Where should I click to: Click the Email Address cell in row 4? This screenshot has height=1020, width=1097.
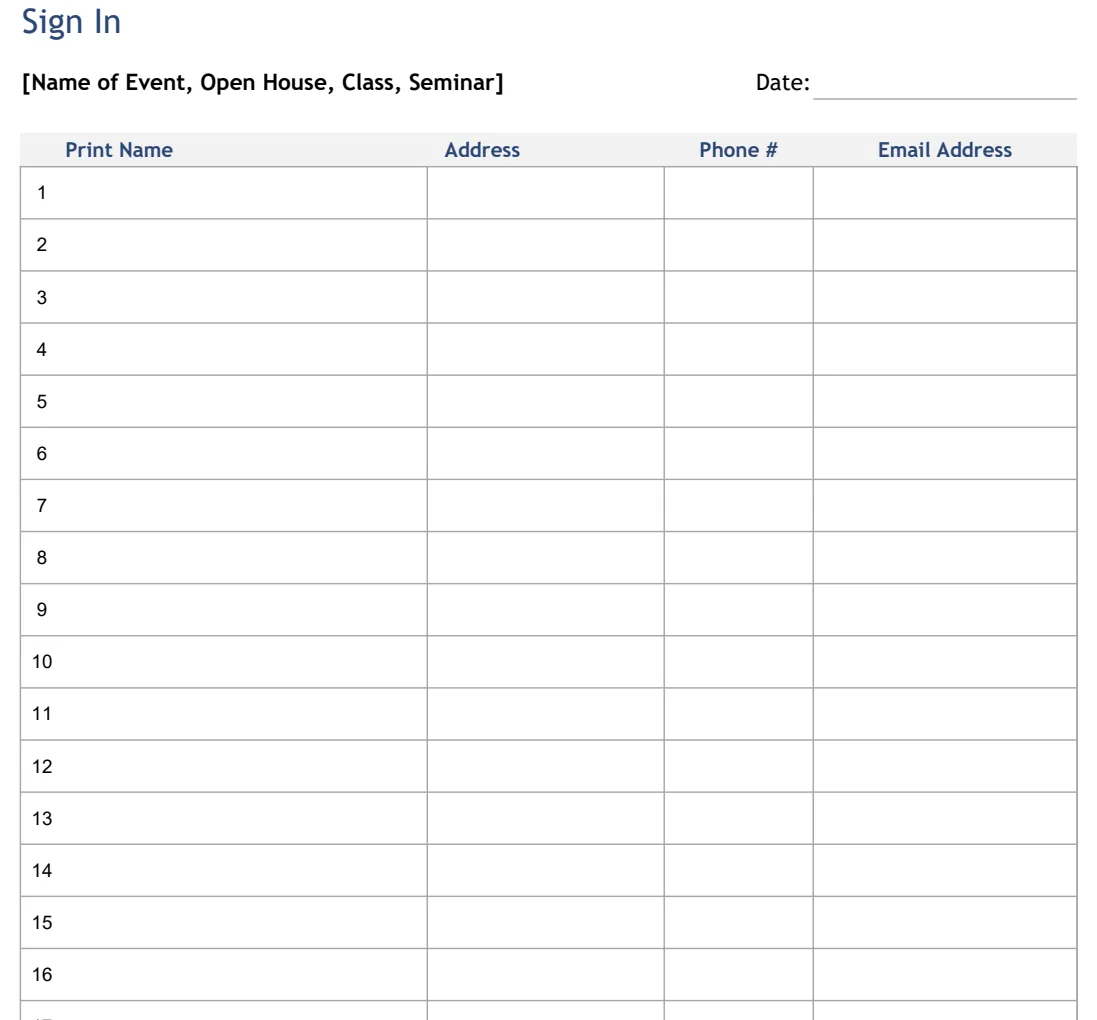[x=944, y=349]
